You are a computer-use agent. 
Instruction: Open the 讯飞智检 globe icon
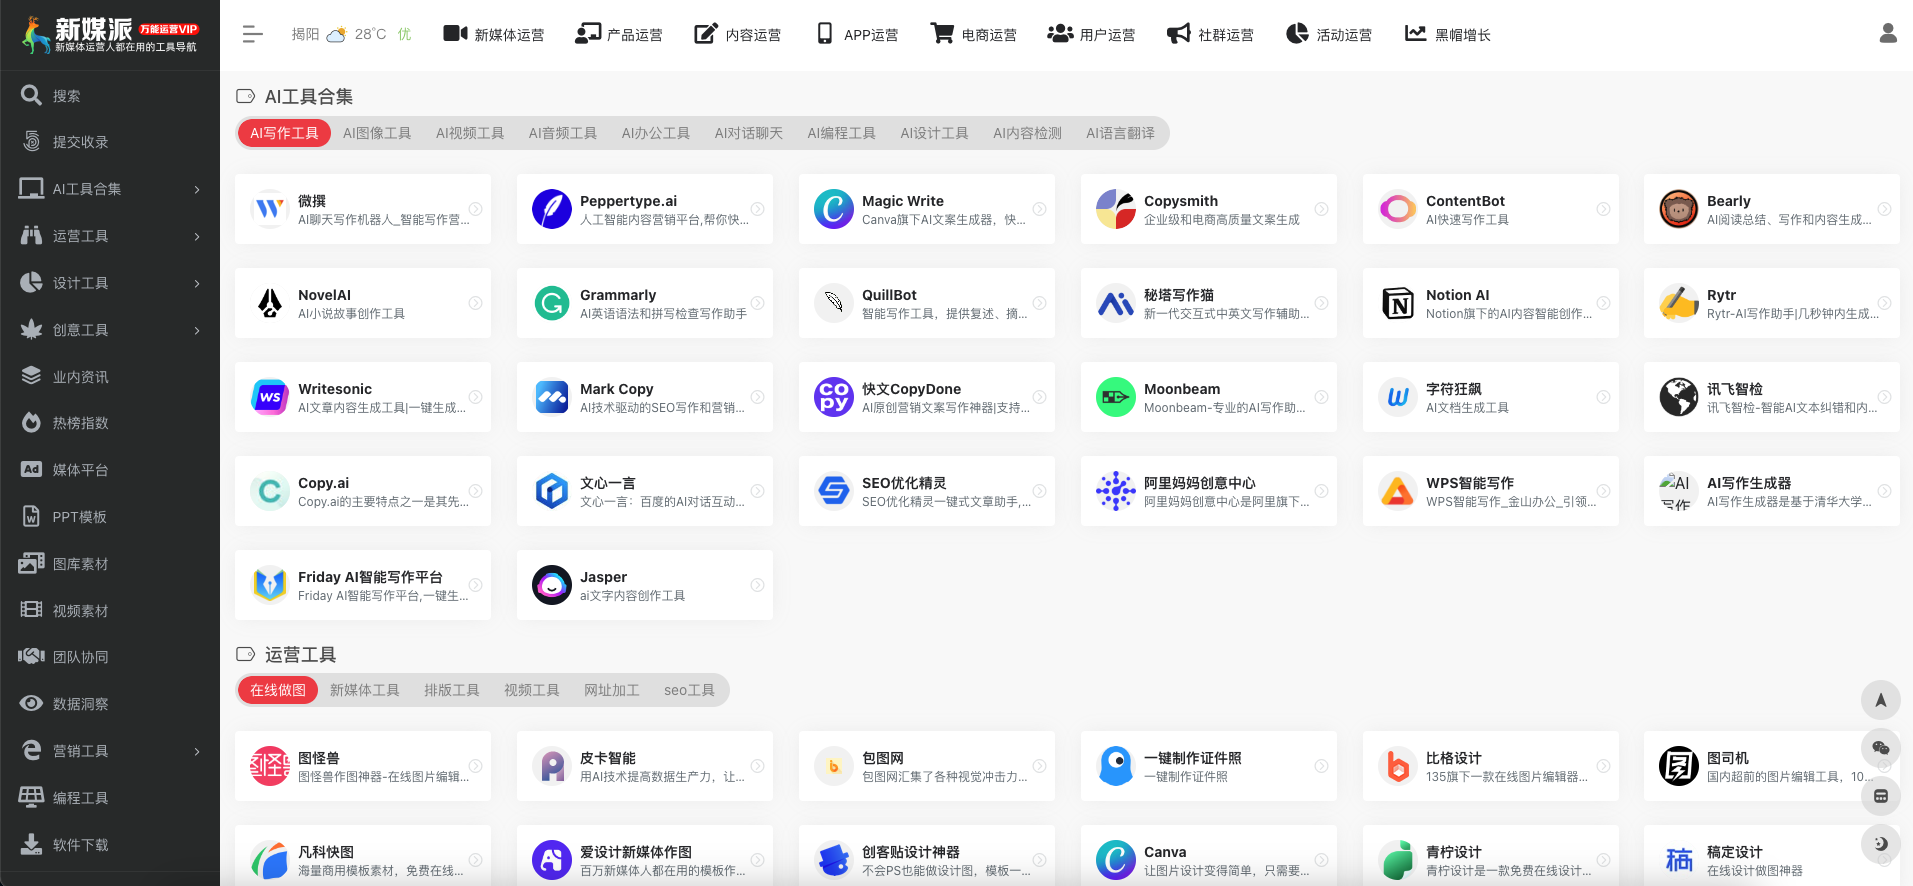1679,397
